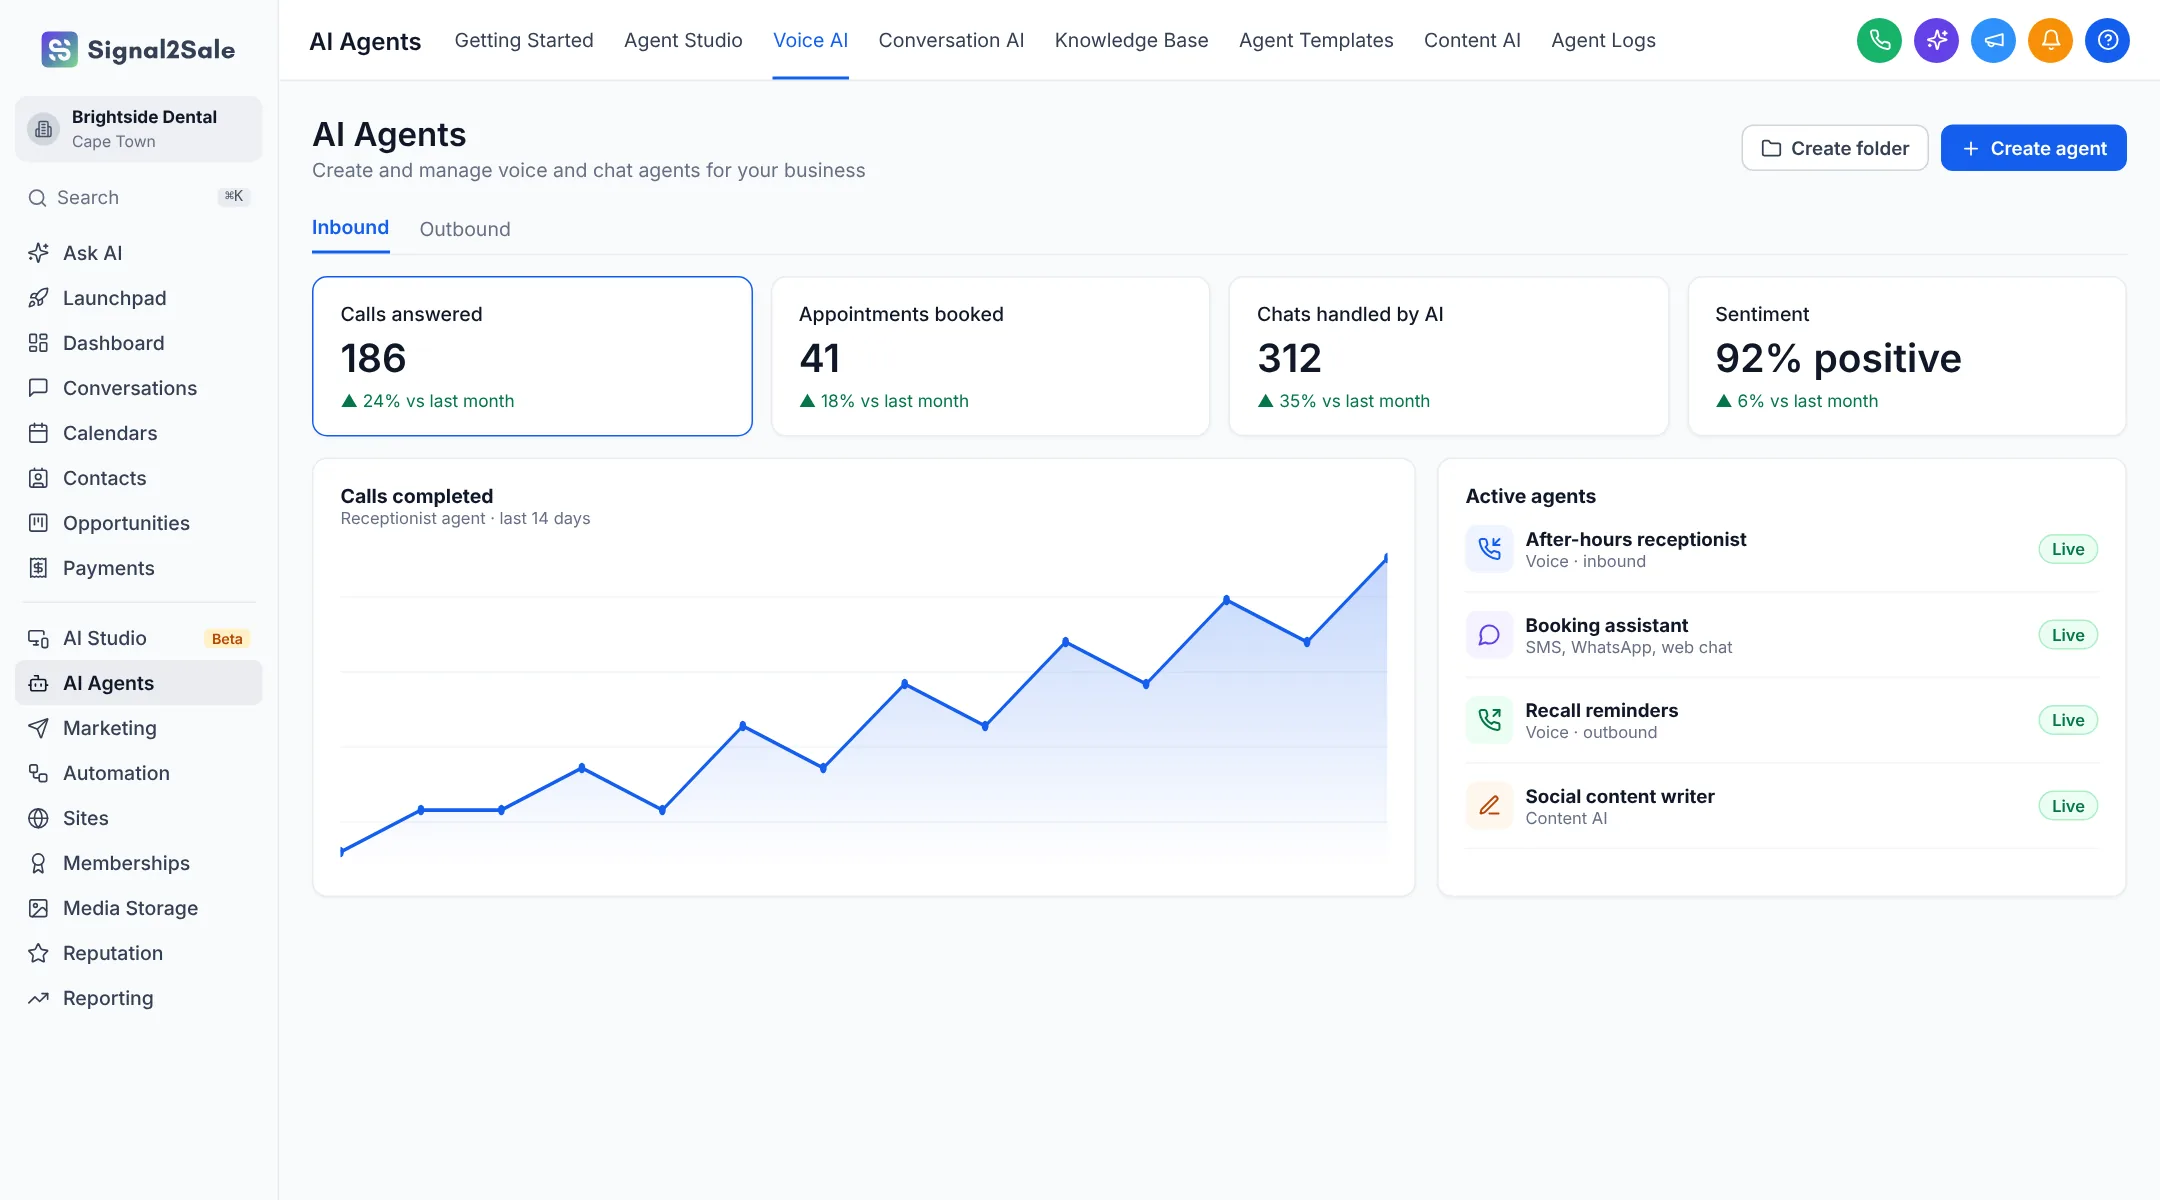Click the Memberships badge icon
2160x1200 pixels.
tap(38, 863)
